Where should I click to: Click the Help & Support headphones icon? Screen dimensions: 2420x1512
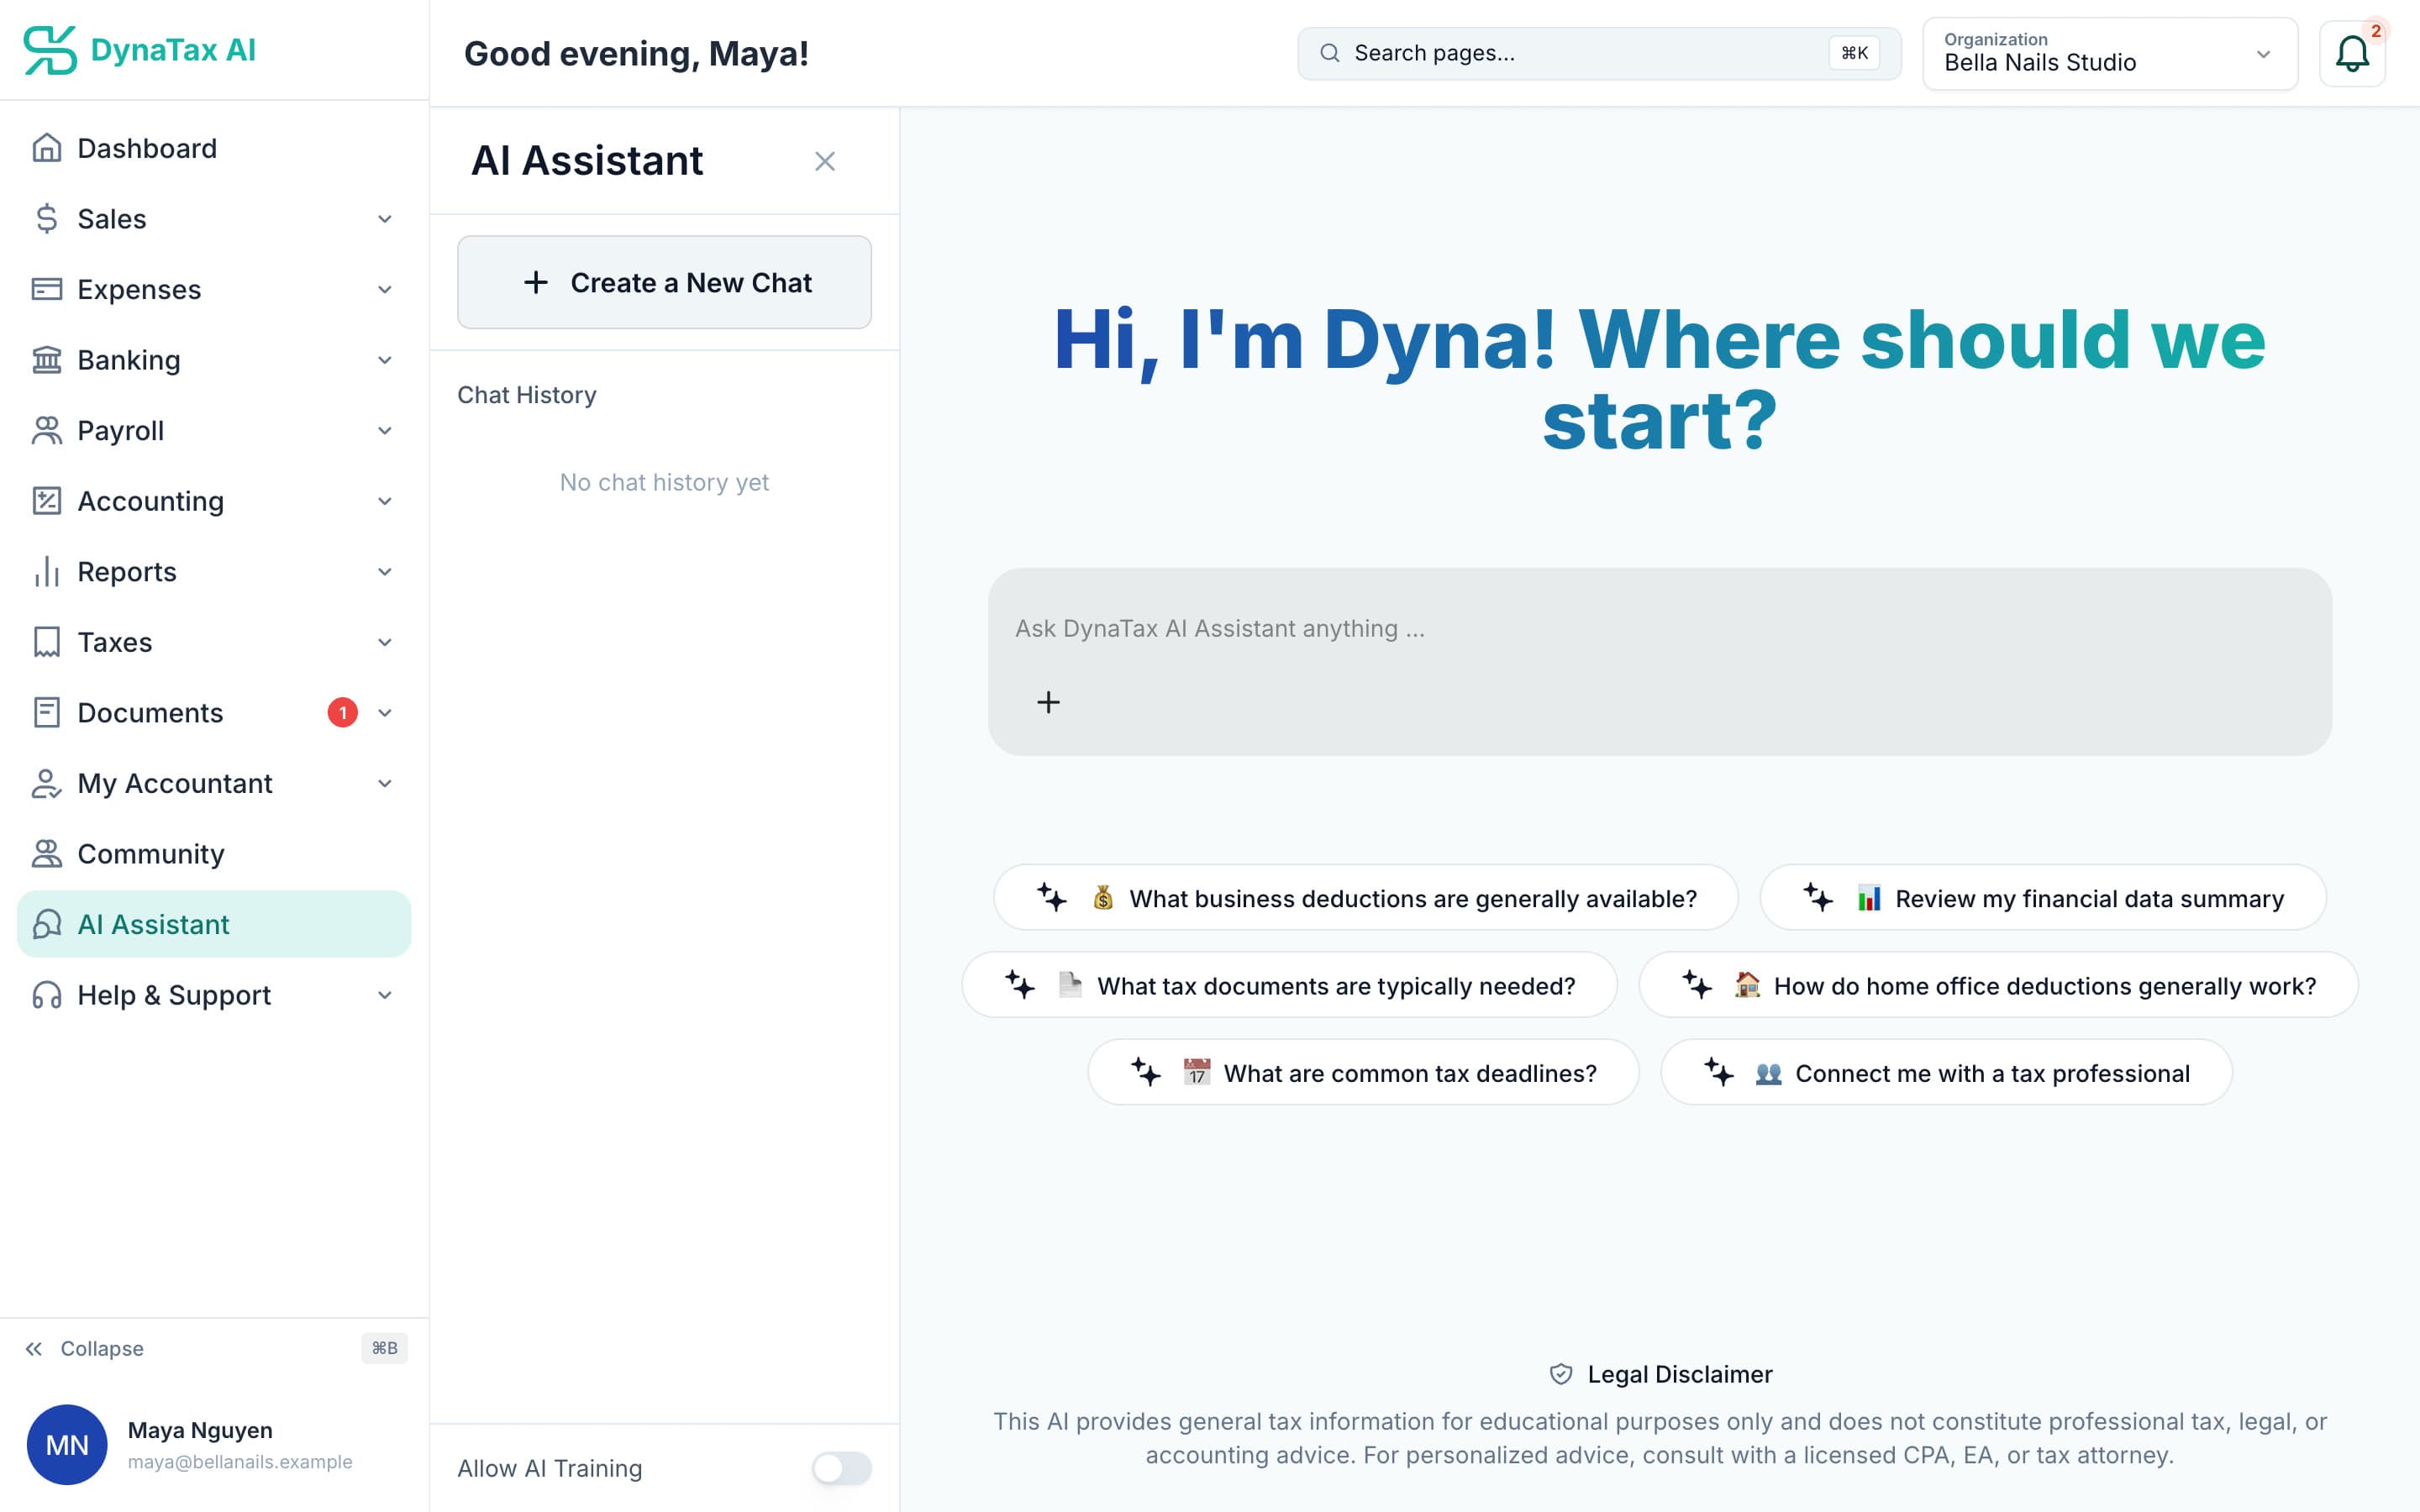(46, 995)
